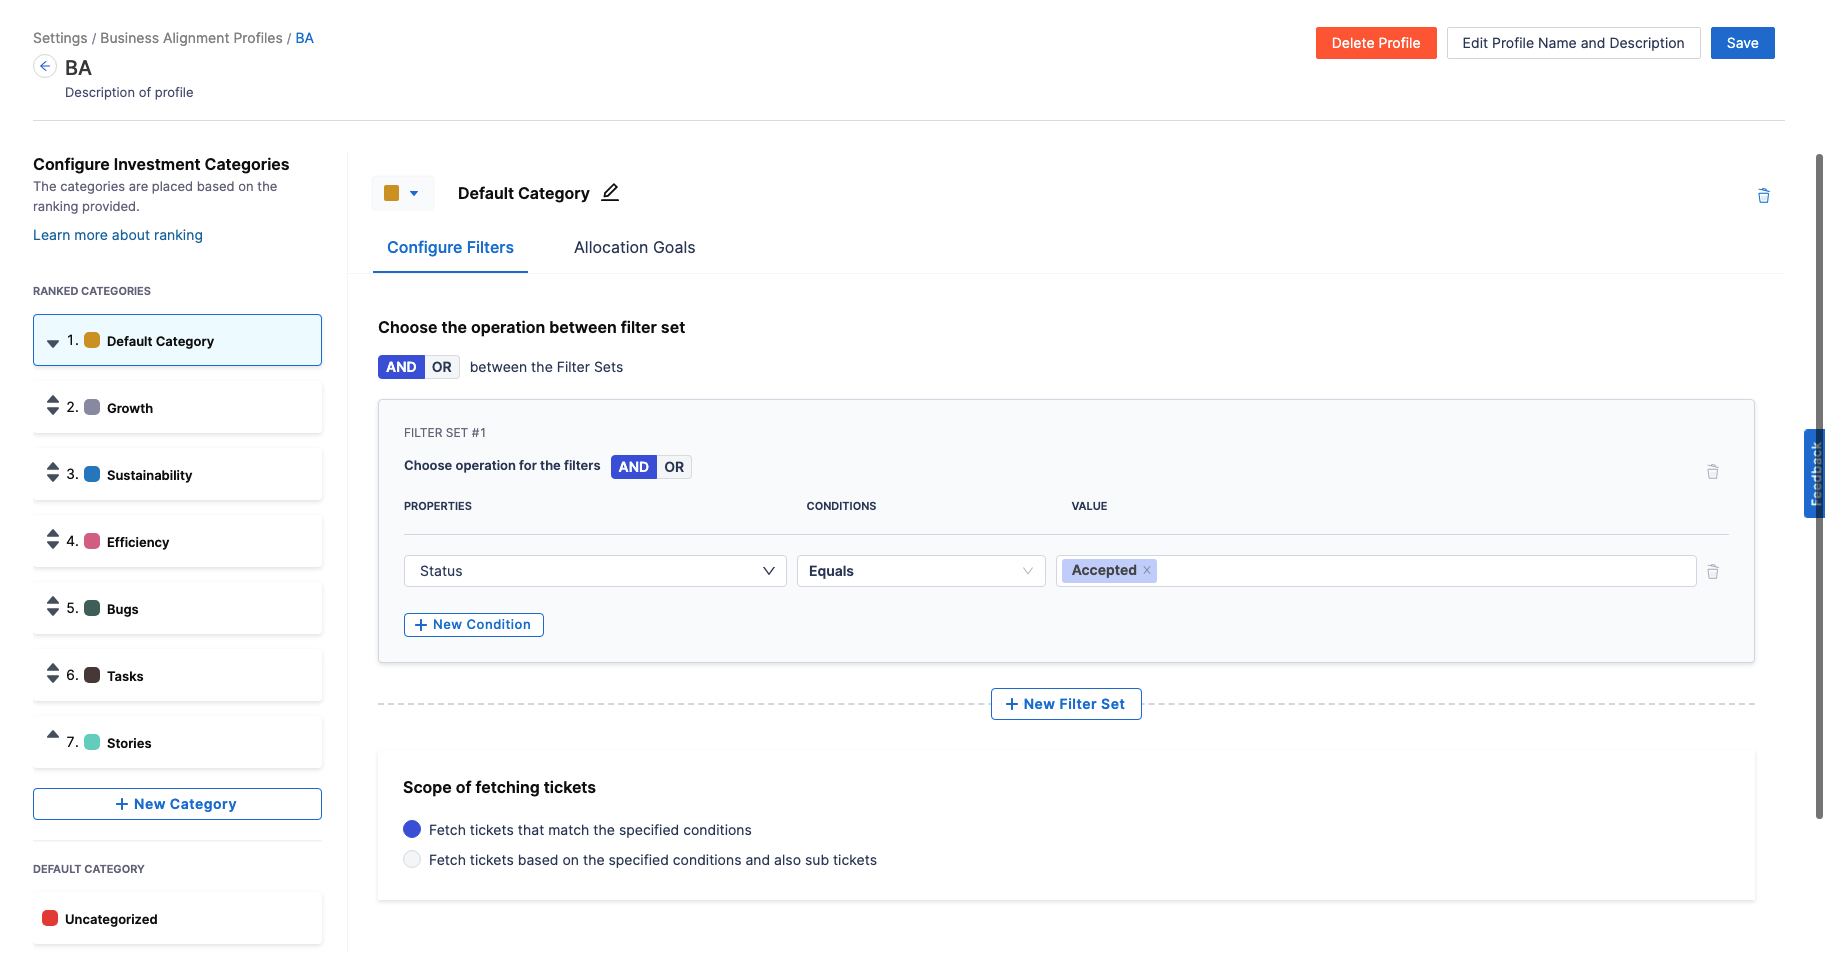Open the category color picker dropdown
This screenshot has height=953, width=1825.
pyautogui.click(x=402, y=193)
